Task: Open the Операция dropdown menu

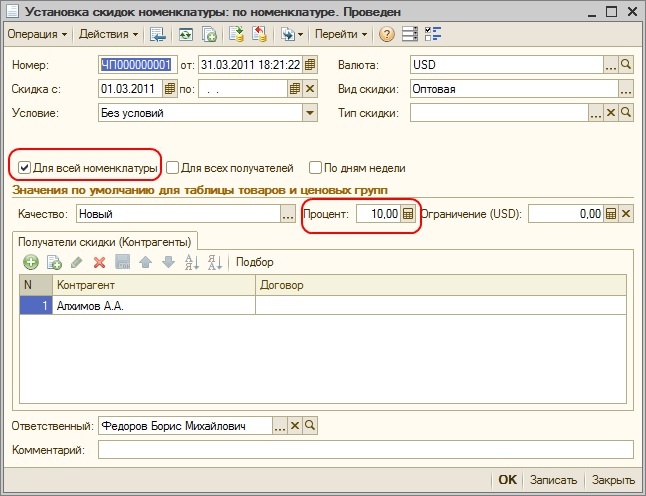Action: coord(37,34)
